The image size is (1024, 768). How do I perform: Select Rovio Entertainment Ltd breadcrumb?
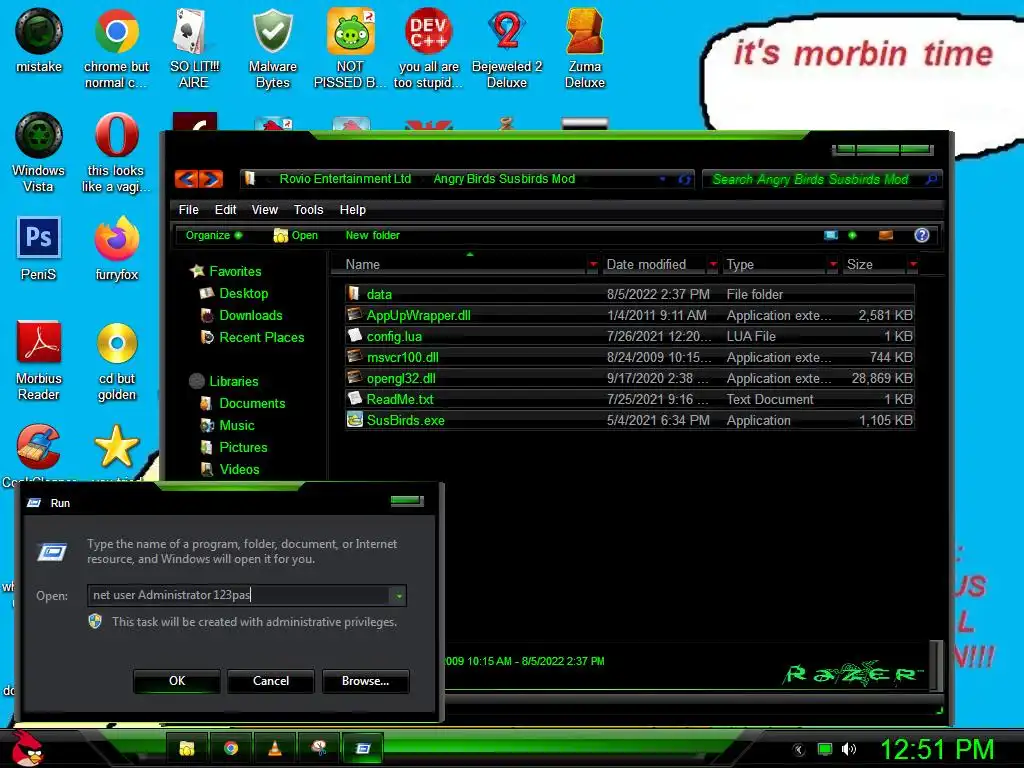[x=345, y=179]
